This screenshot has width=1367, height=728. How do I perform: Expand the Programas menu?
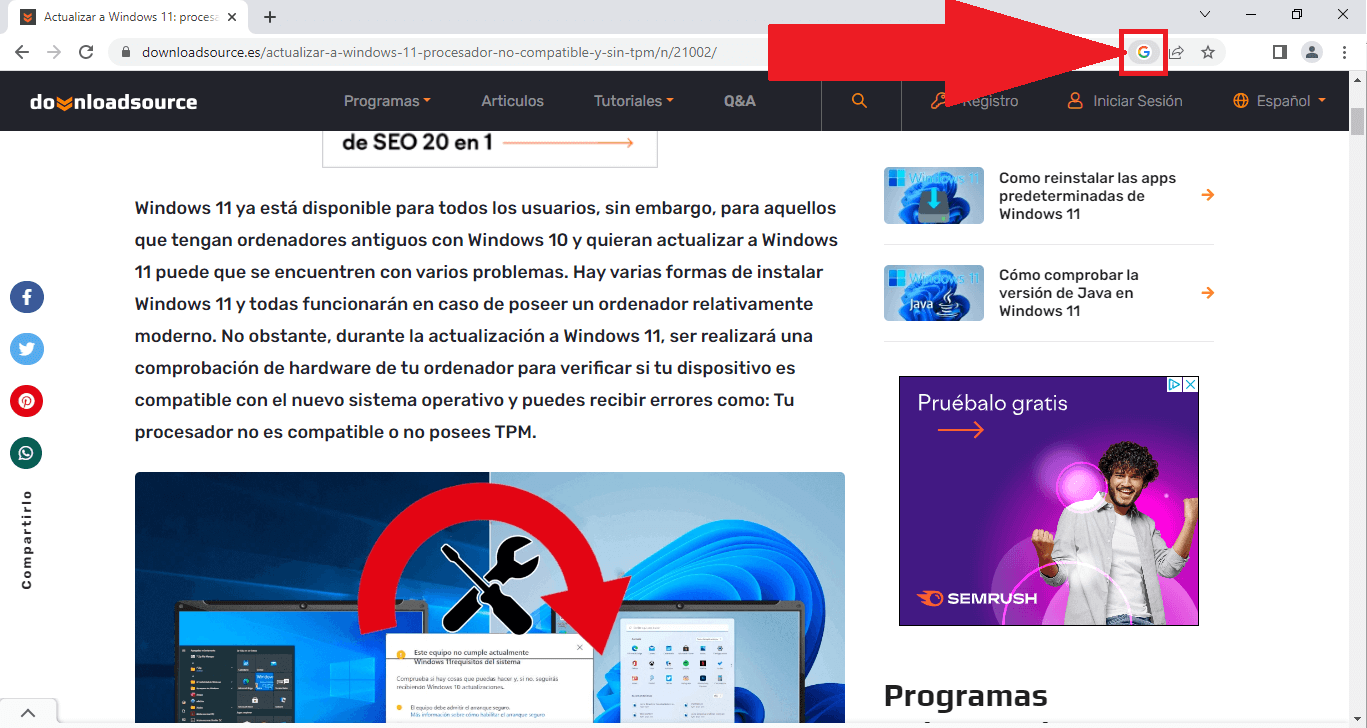click(x=387, y=101)
